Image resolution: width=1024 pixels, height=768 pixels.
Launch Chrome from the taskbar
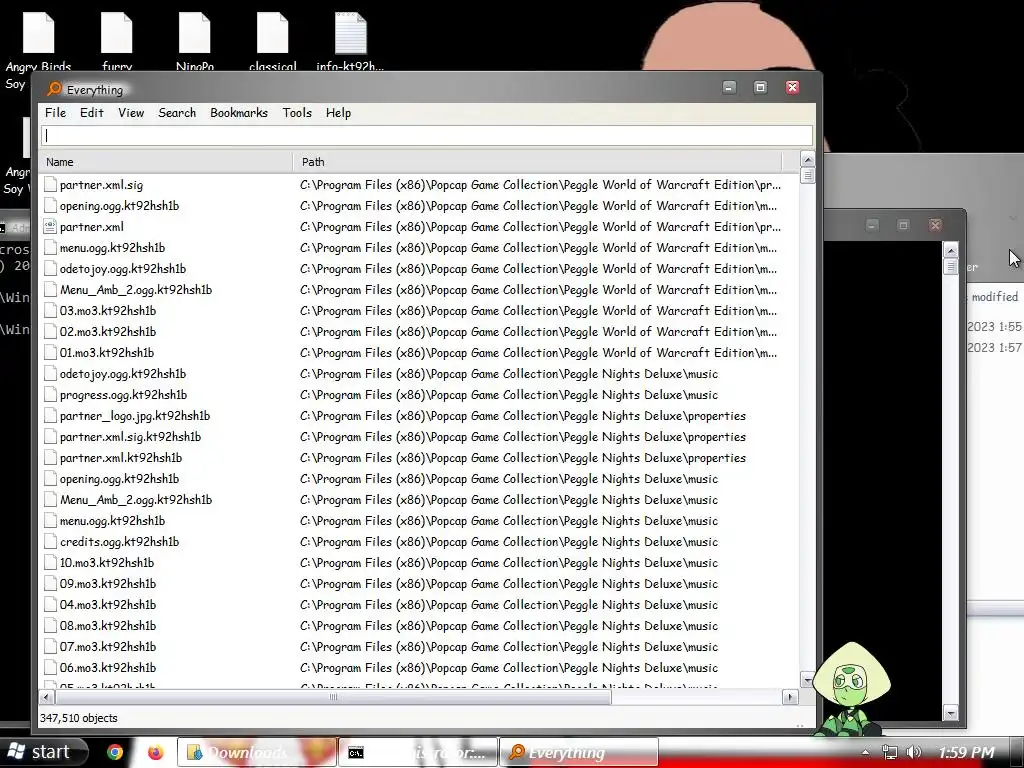pos(115,752)
